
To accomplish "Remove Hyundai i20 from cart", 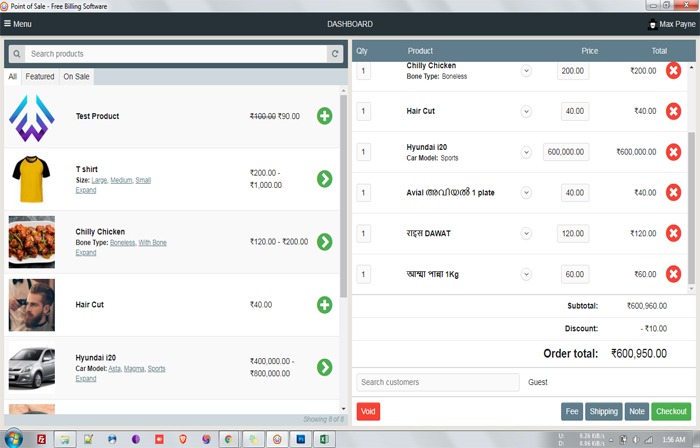I will (x=673, y=152).
